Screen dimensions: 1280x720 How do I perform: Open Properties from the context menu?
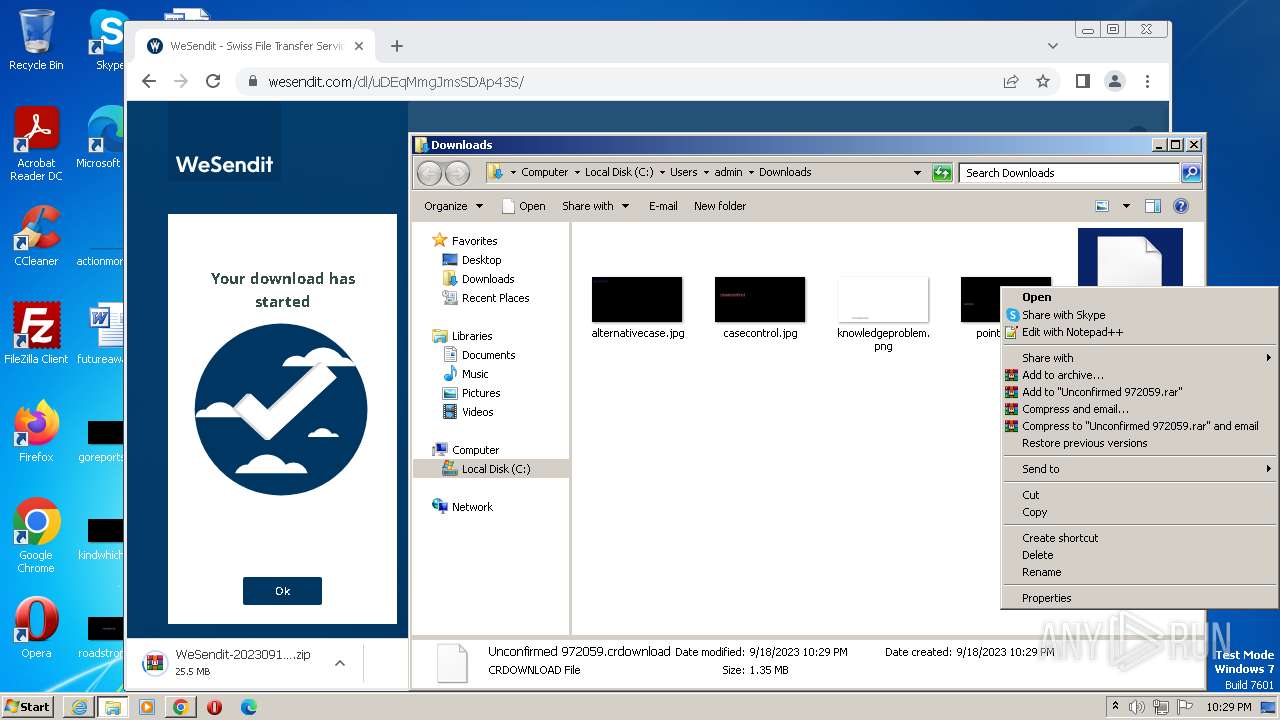(x=1140, y=598)
